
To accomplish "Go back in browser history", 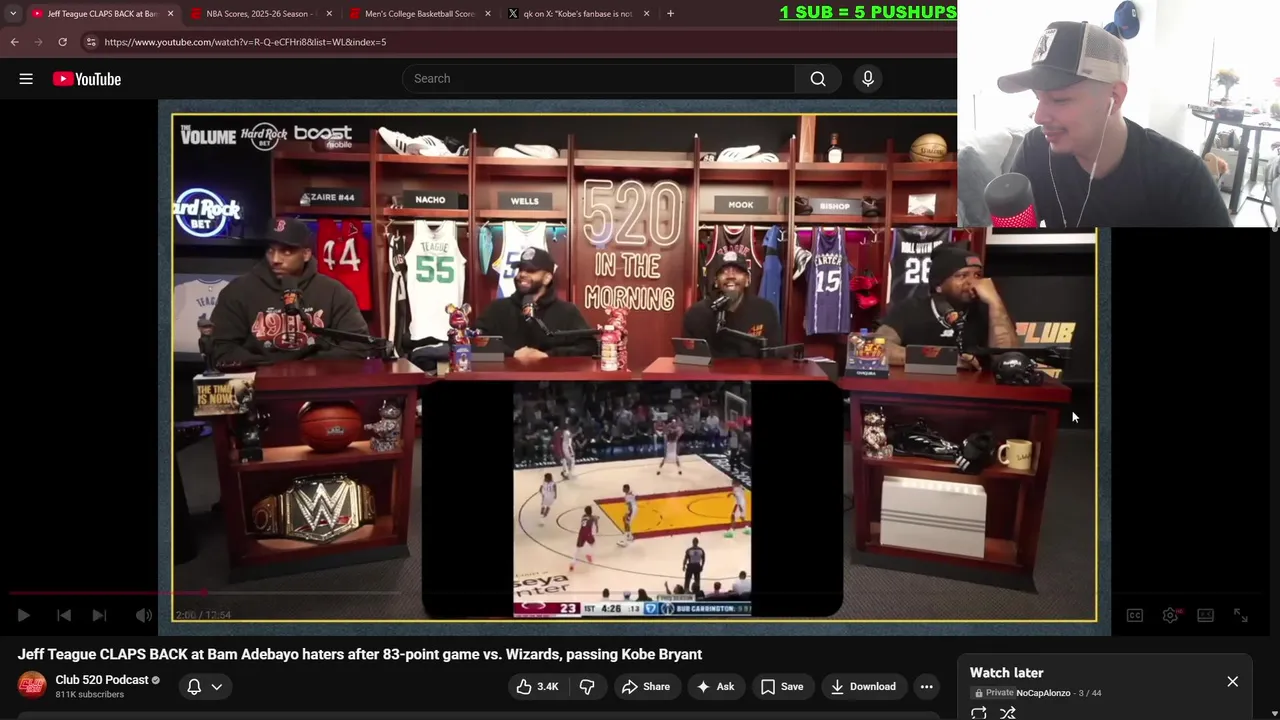I will click(x=14, y=42).
